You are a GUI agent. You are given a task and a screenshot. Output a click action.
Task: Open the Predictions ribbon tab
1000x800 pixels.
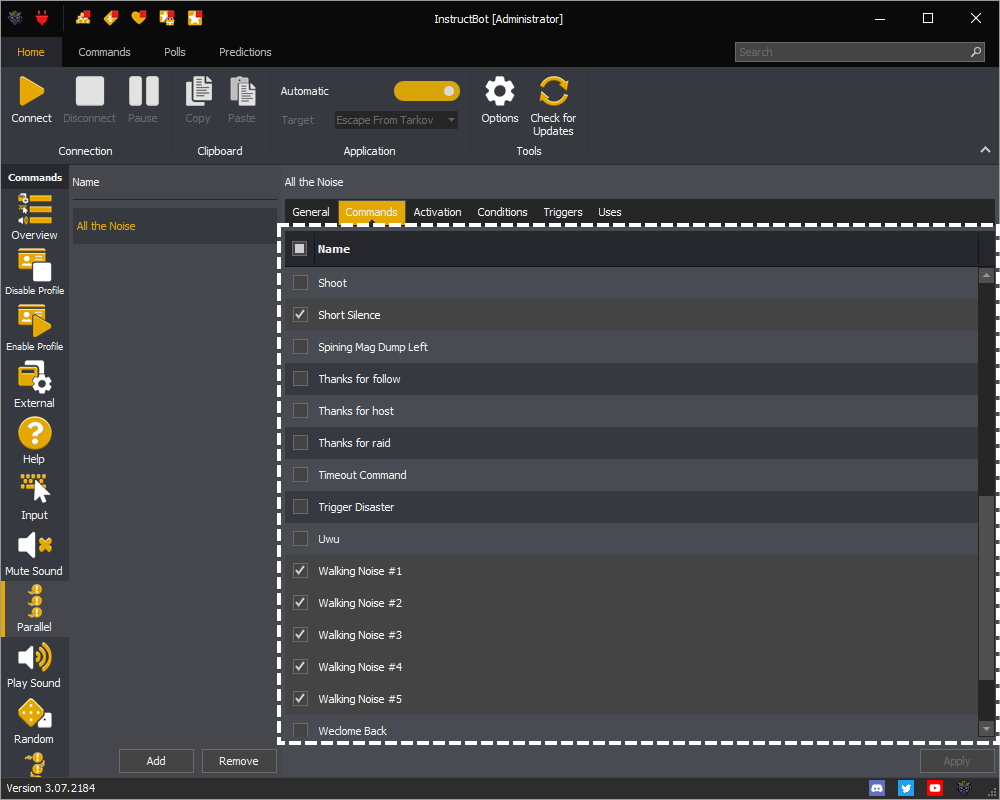[x=245, y=52]
